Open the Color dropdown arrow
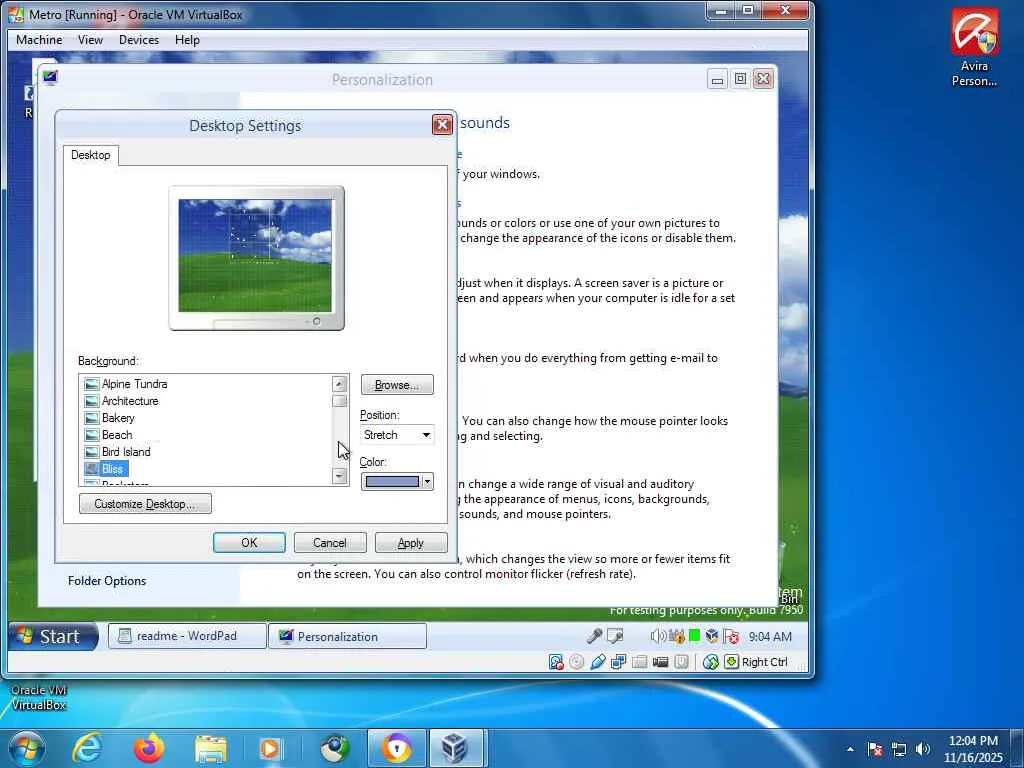The width and height of the screenshot is (1024, 768). (427, 482)
